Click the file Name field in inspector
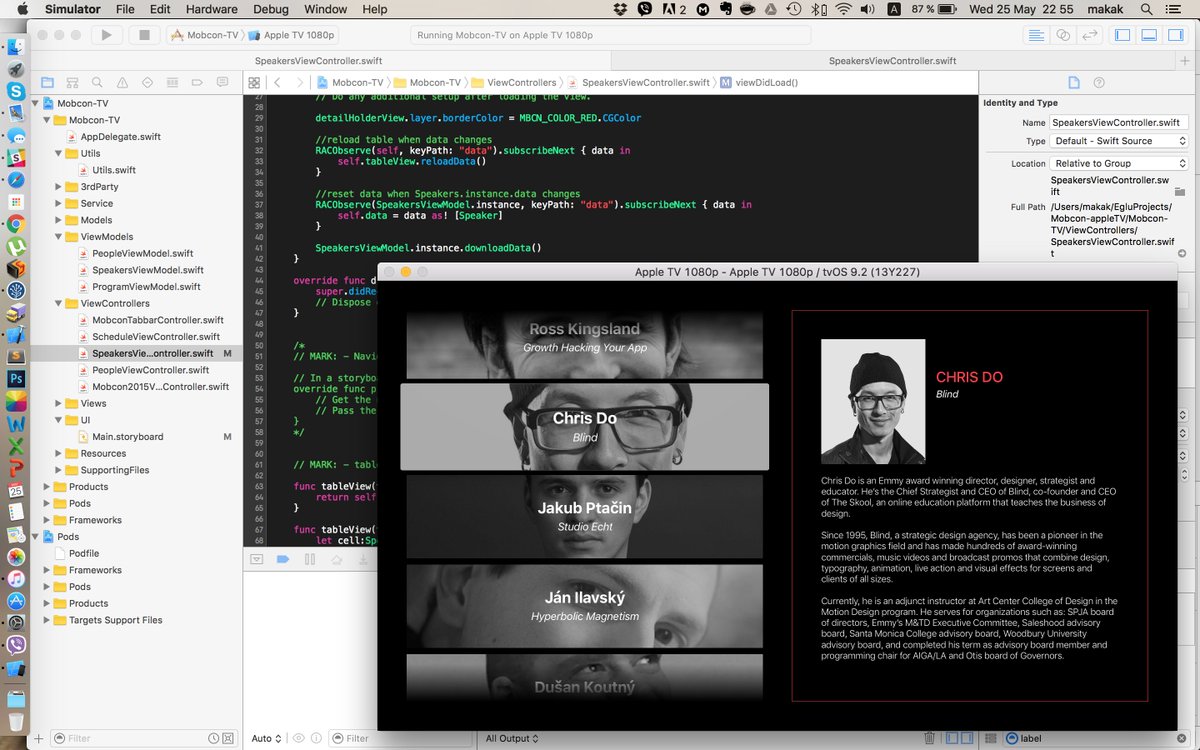 (x=1119, y=122)
